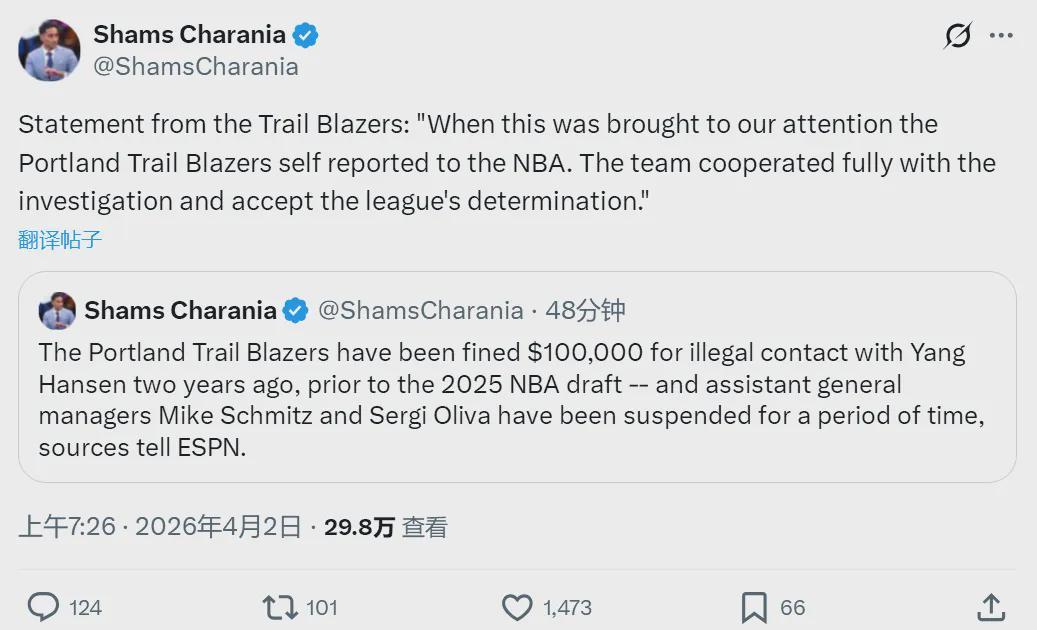This screenshot has width=1037, height=630.
Task: Click the reply count of 124
Action: pos(87,606)
